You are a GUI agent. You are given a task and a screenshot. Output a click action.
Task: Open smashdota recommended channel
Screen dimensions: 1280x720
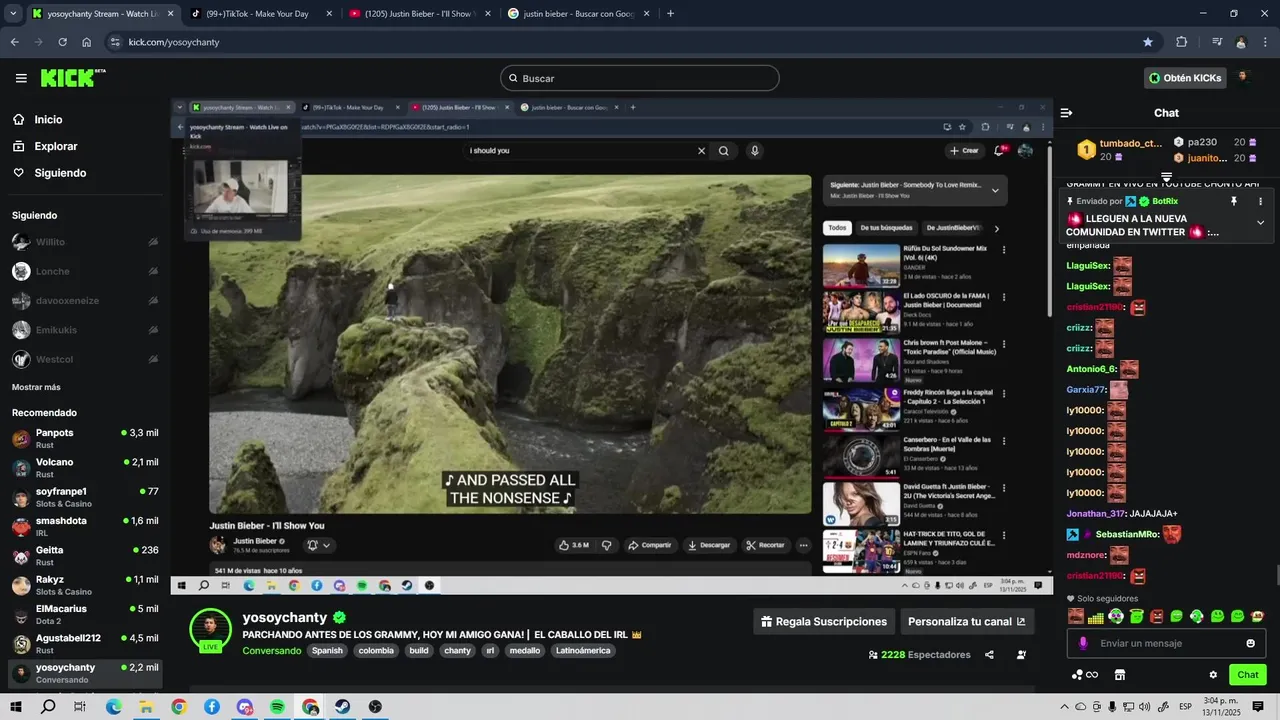pos(85,526)
